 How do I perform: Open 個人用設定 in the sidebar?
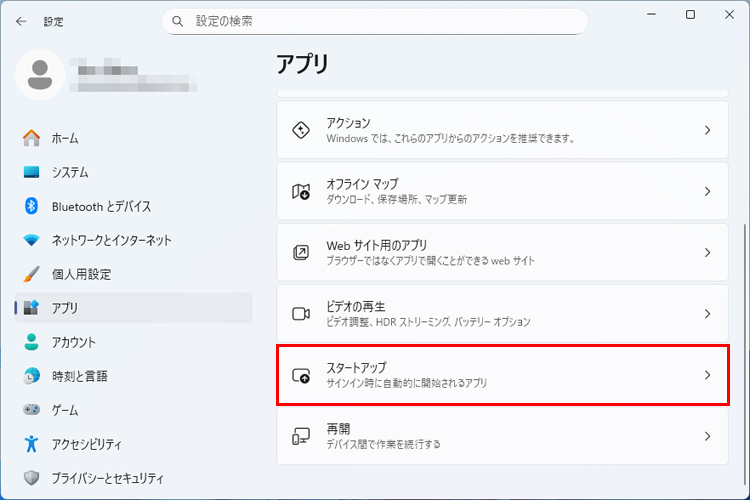pos(81,274)
